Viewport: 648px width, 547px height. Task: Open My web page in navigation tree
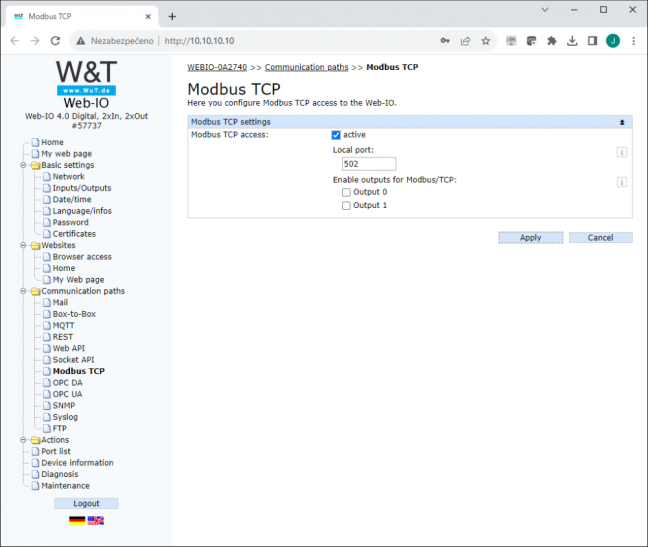click(67, 154)
